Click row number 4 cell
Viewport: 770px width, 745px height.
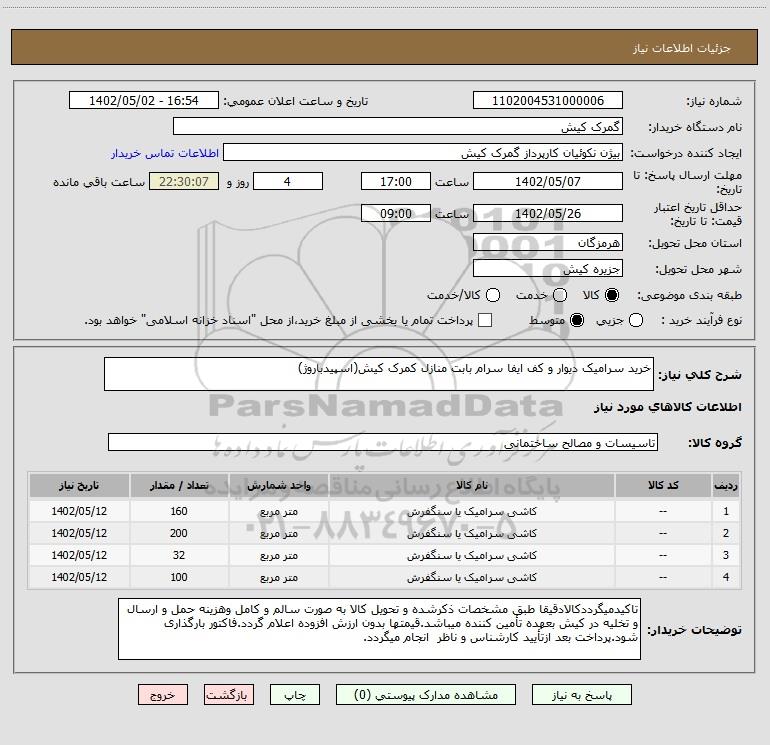(x=726, y=578)
